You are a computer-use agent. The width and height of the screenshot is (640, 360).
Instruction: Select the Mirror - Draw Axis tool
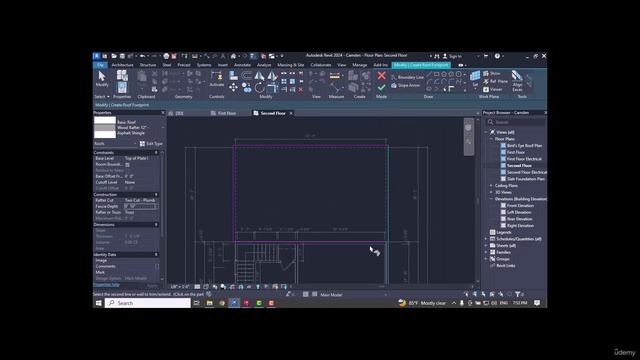(x=272, y=76)
